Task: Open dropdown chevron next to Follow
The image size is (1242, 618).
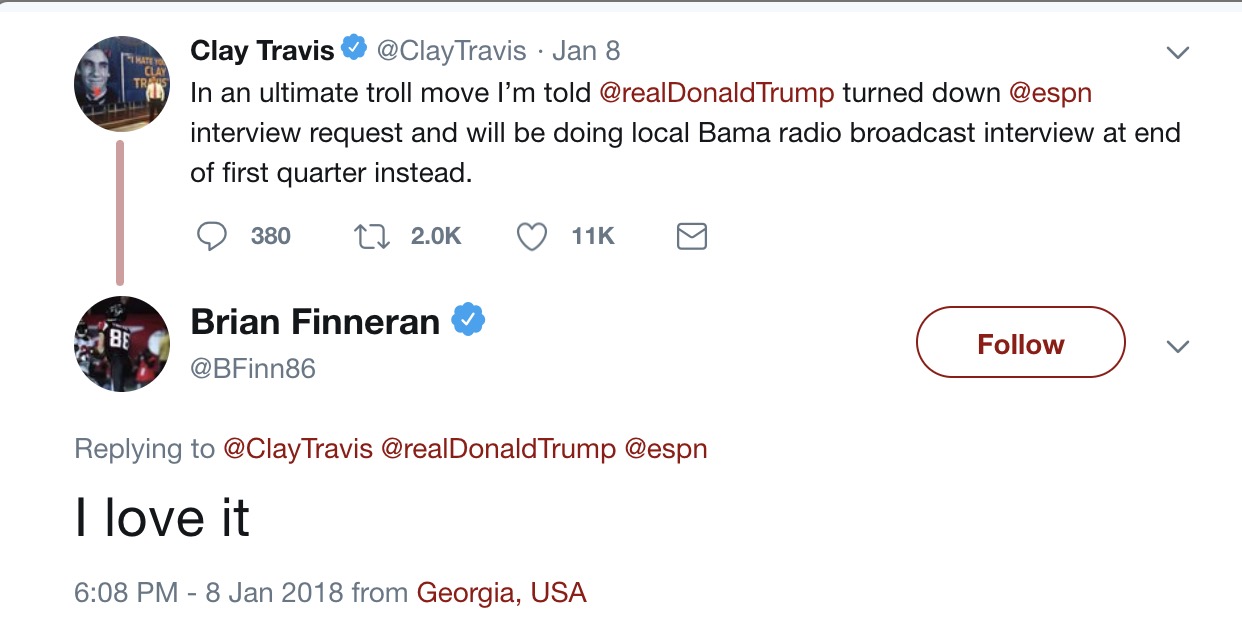Action: pos(1178,347)
